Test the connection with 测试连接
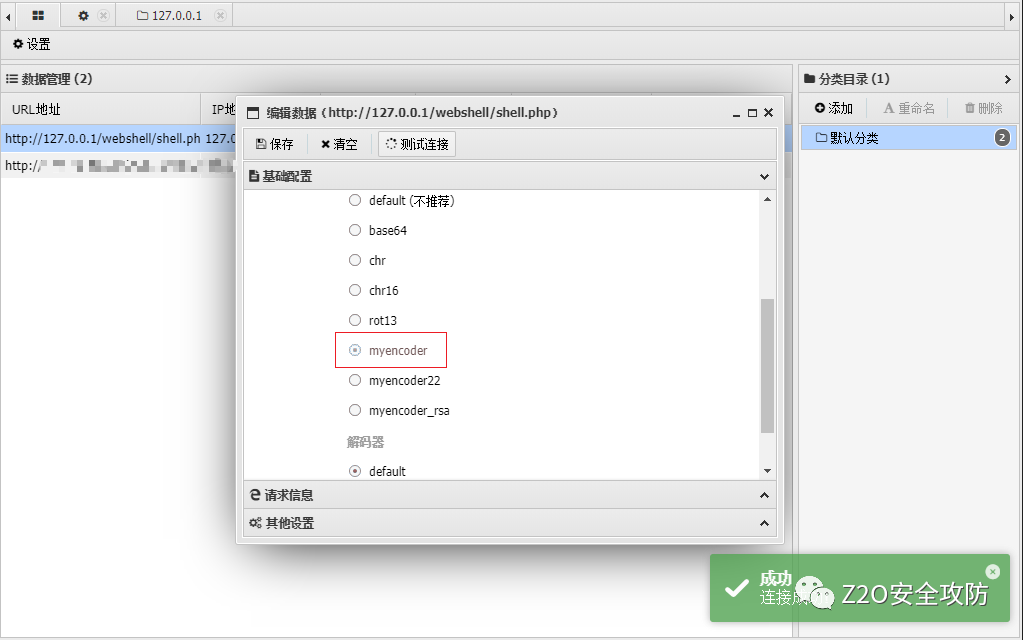1023x640 pixels. click(x=417, y=144)
